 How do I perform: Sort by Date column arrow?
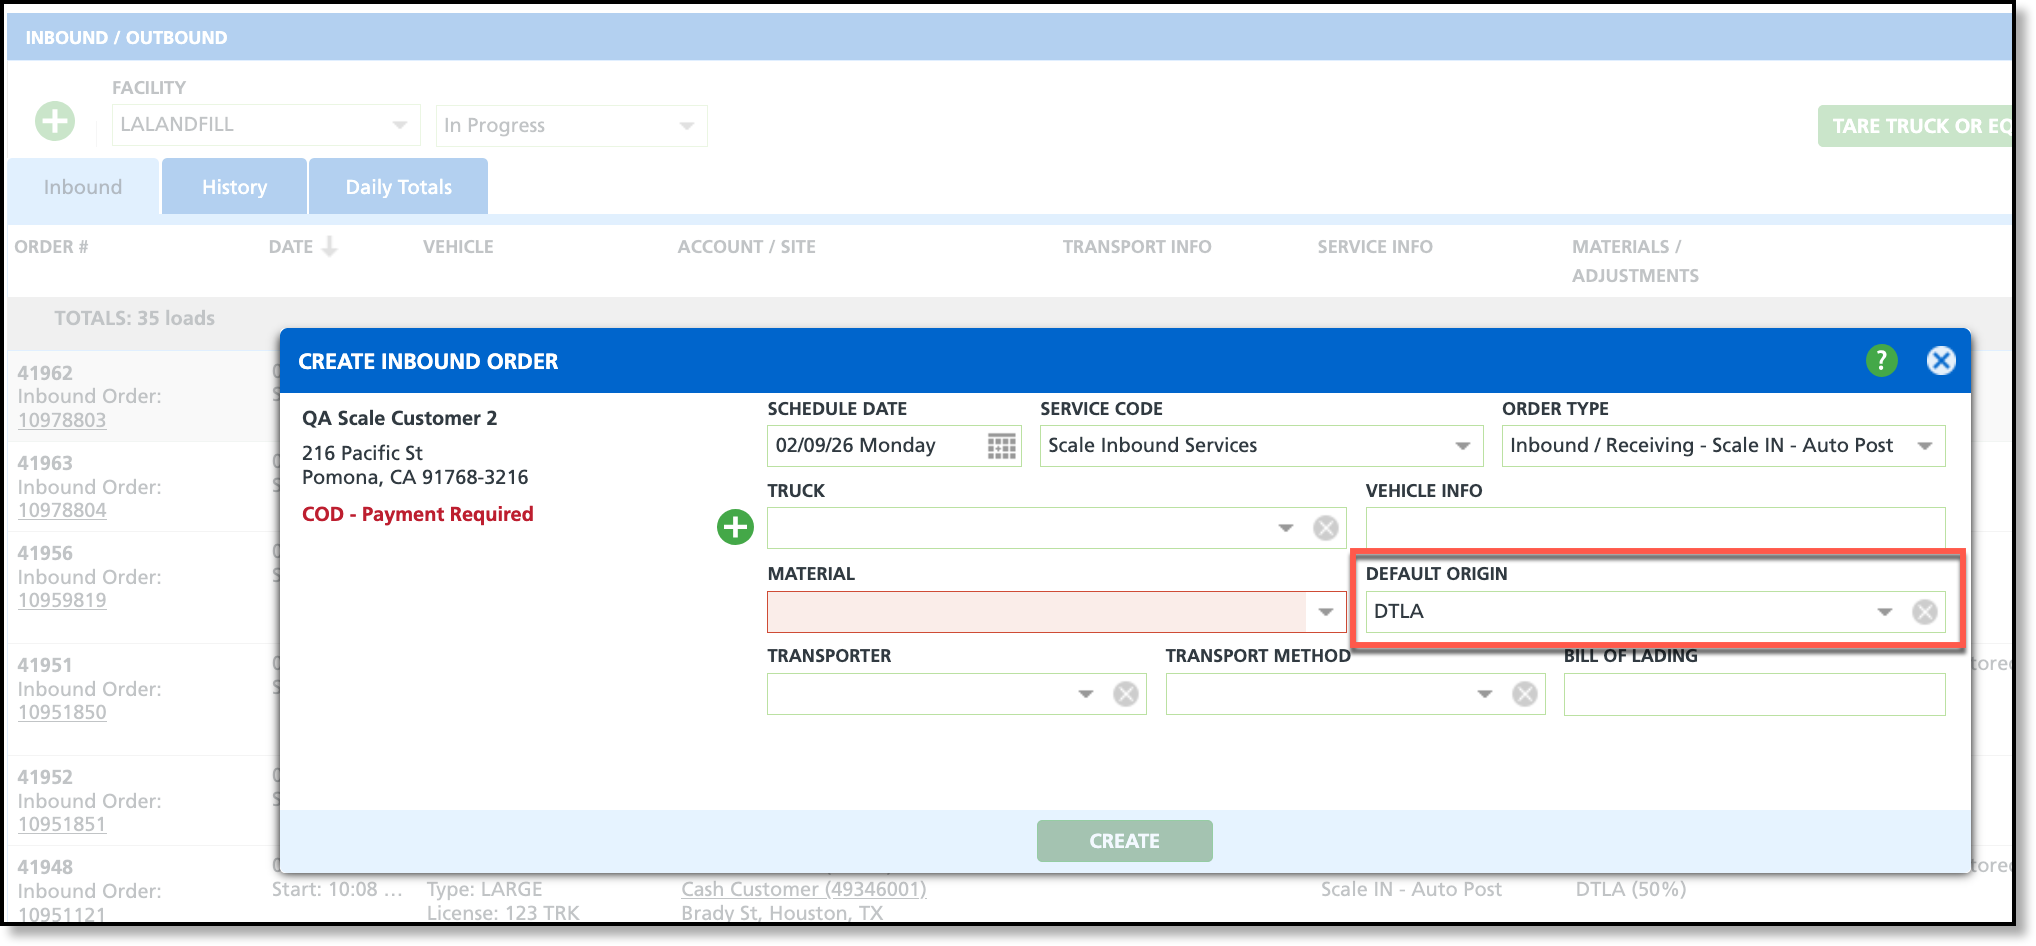(330, 246)
